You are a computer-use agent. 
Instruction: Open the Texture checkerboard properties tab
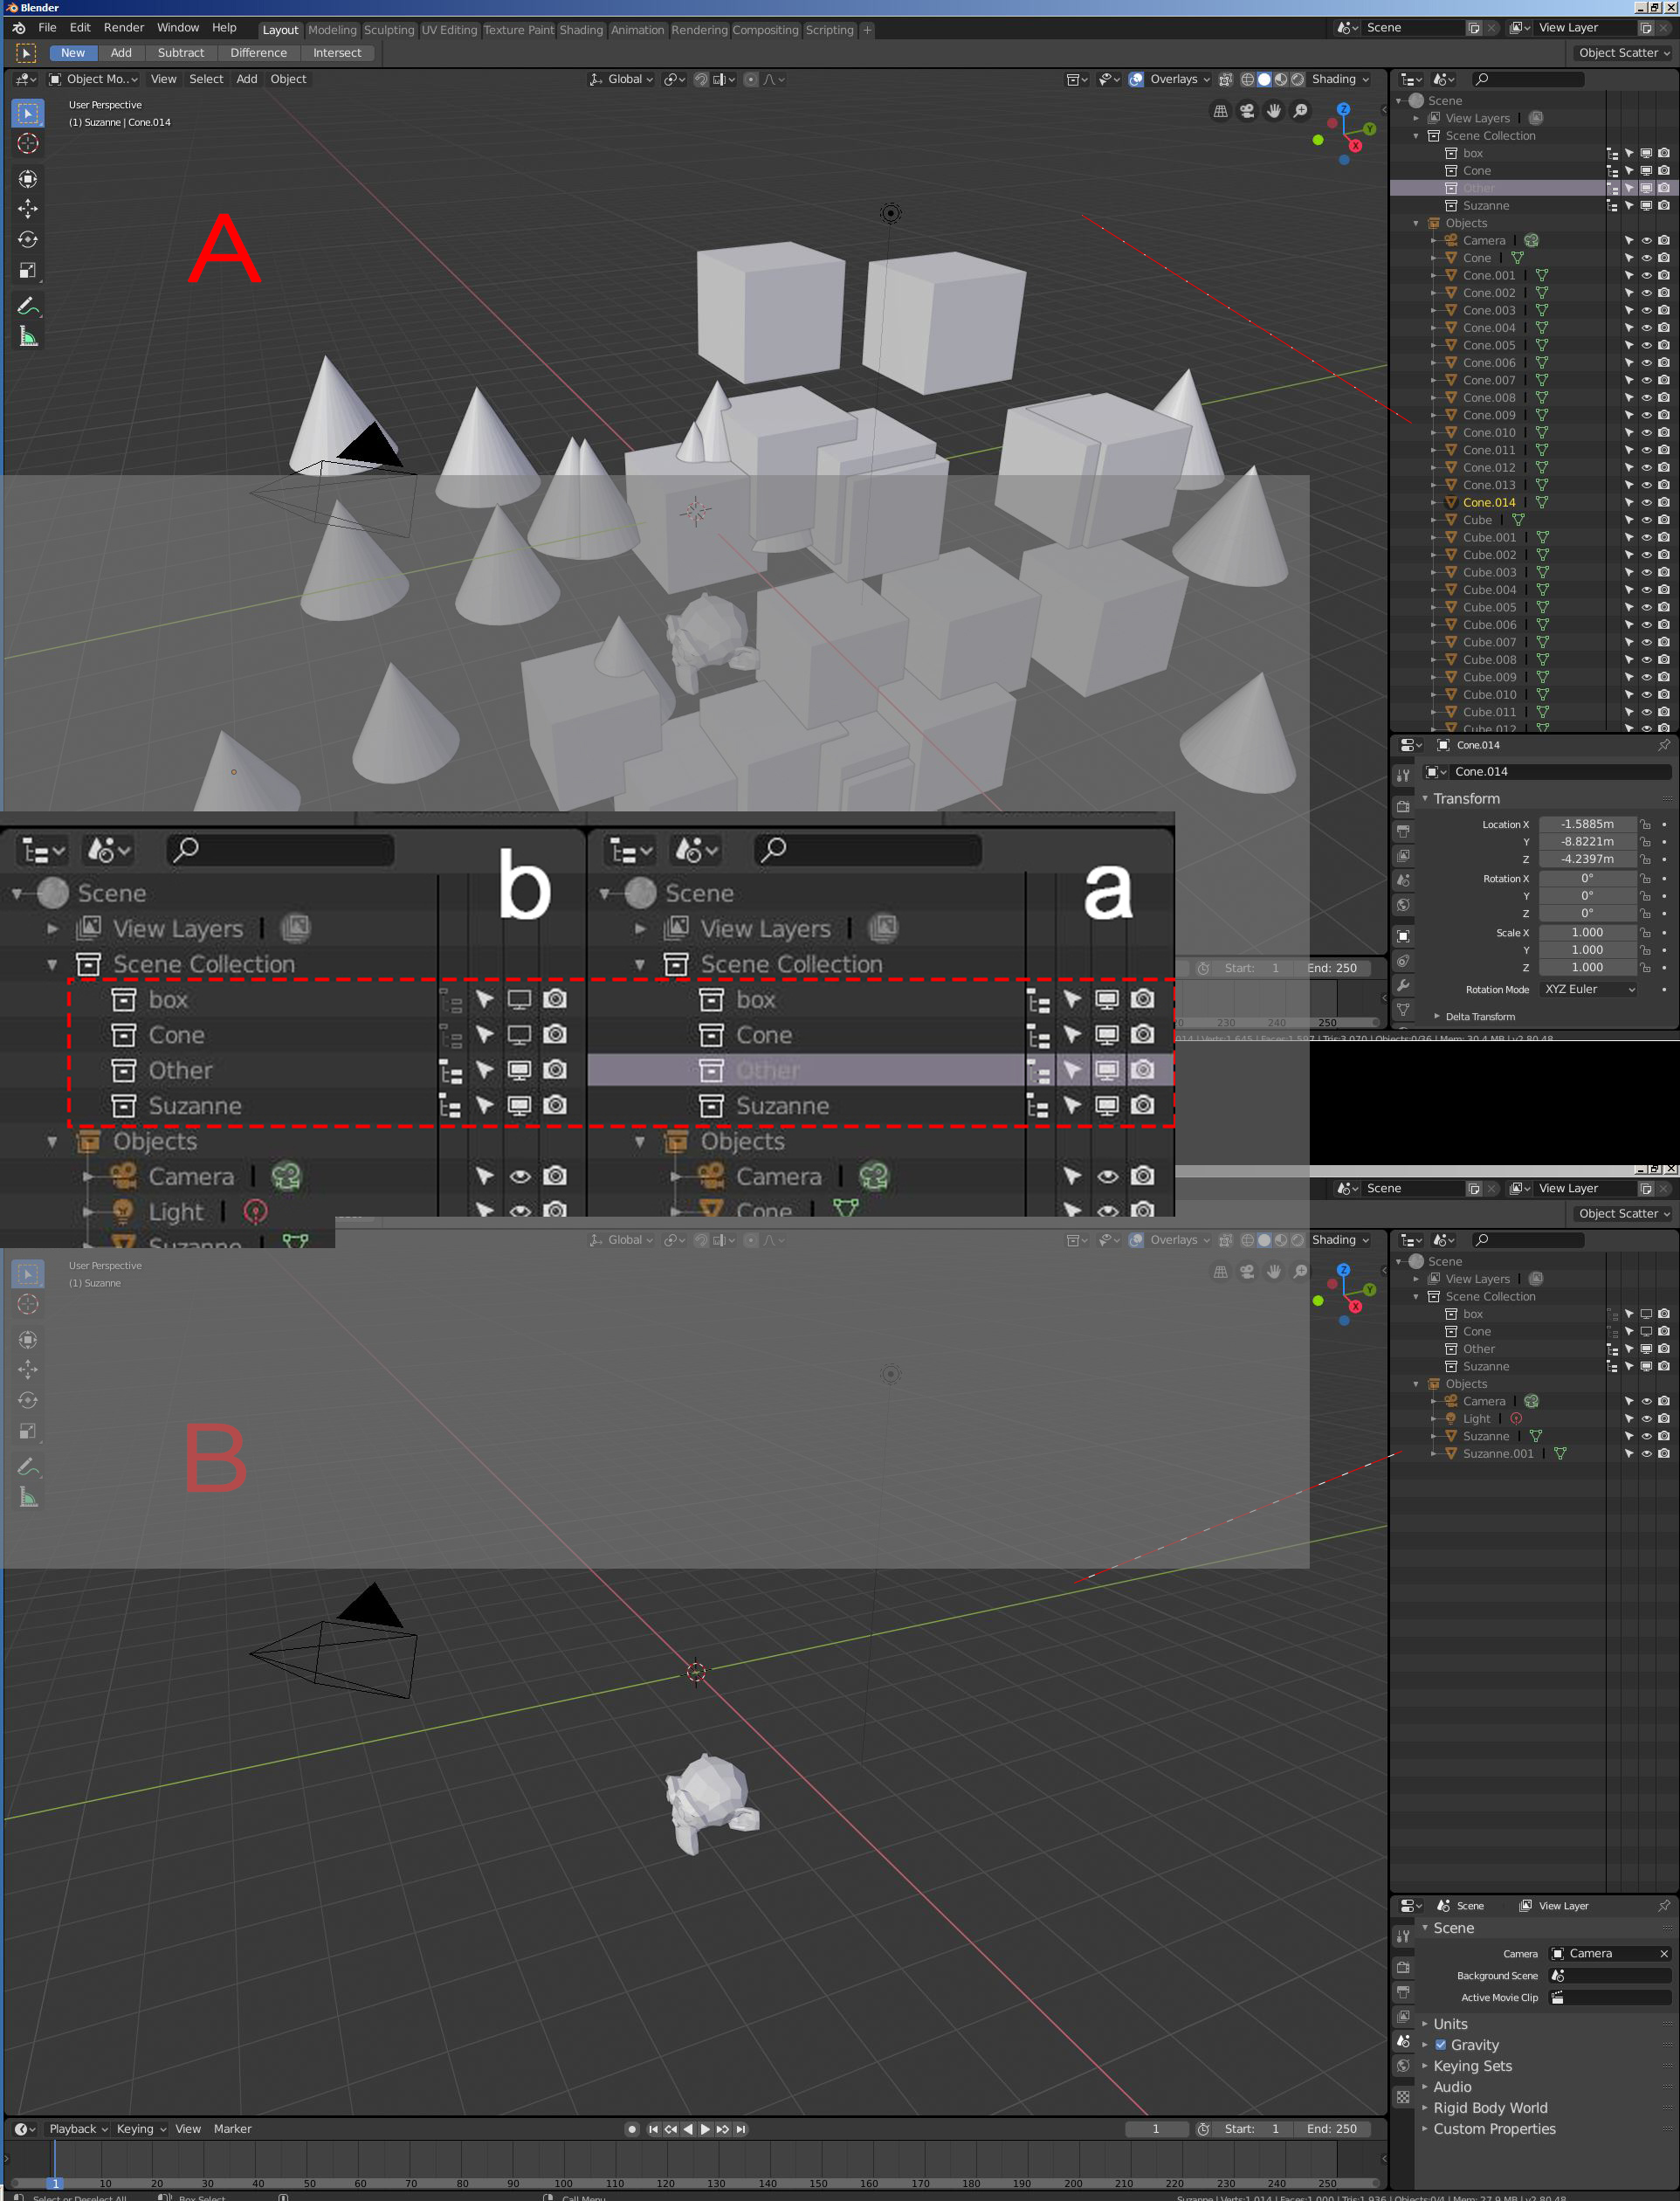(1403, 2097)
